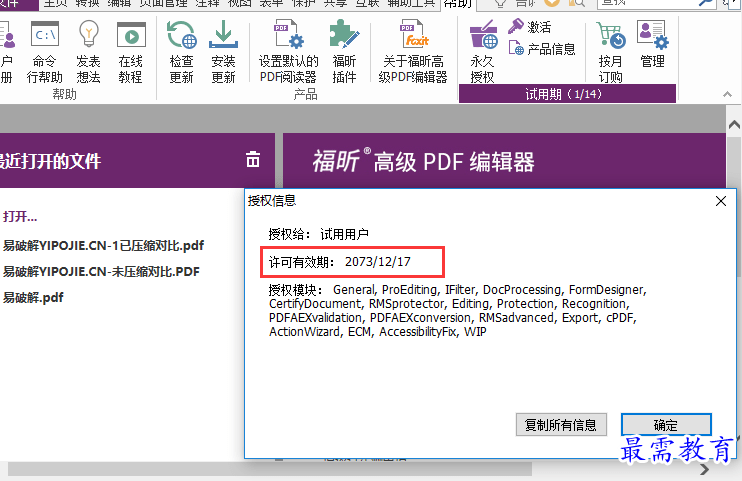
Task: Click the 授权信息 dialog title
Action: pos(272,201)
